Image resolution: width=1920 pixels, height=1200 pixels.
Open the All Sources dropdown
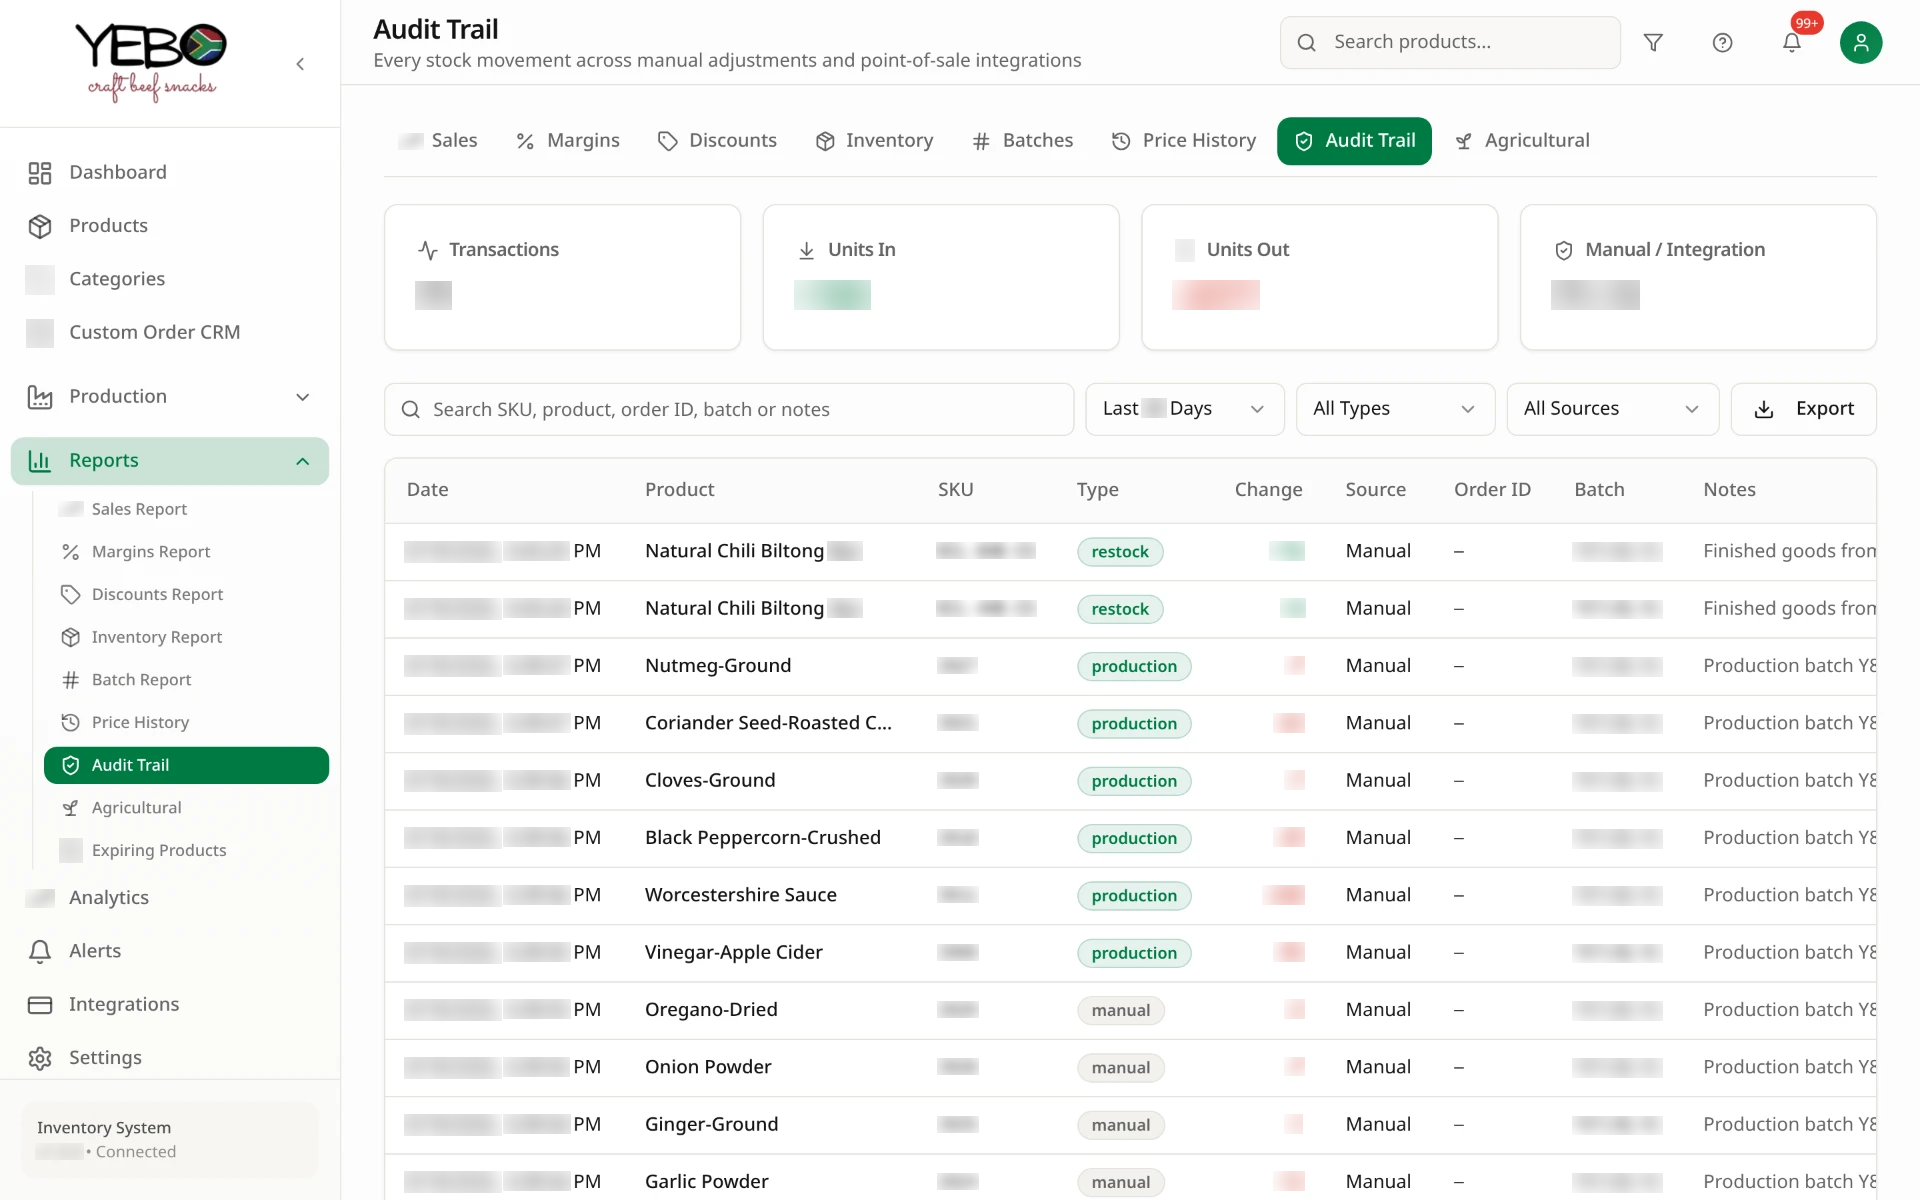[1612, 409]
